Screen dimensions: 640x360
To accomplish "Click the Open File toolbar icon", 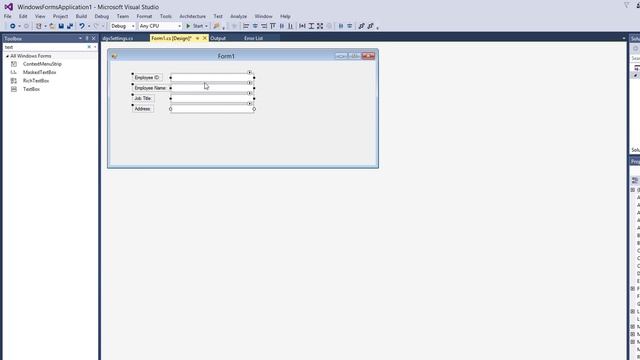I will tap(52, 26).
